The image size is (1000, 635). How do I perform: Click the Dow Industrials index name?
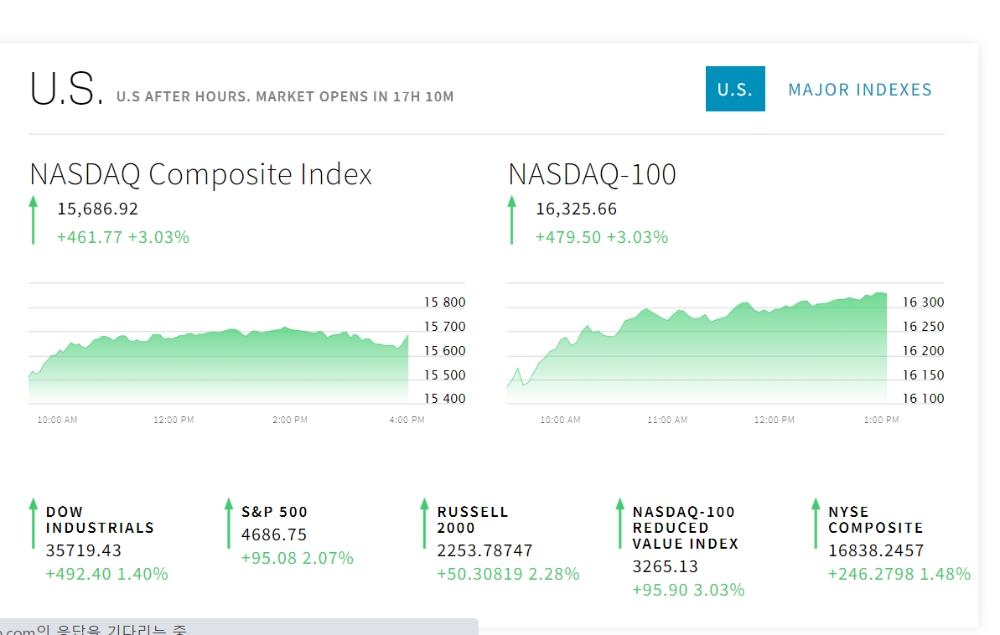tap(100, 520)
